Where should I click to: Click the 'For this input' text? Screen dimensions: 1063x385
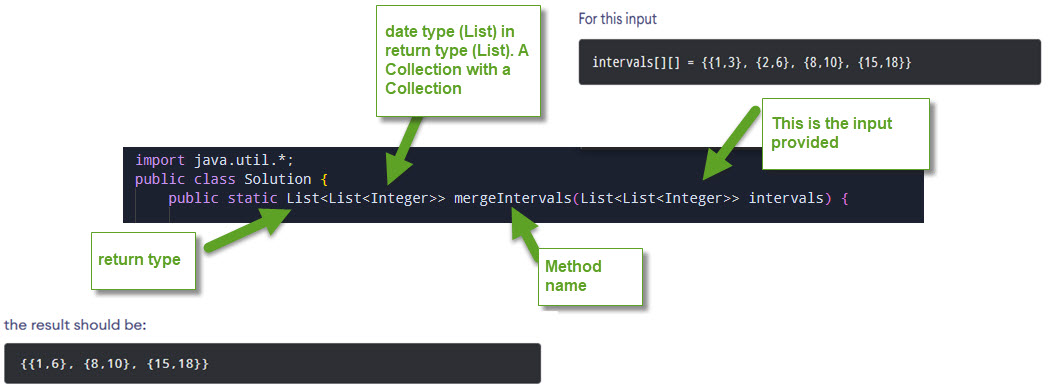pos(617,19)
